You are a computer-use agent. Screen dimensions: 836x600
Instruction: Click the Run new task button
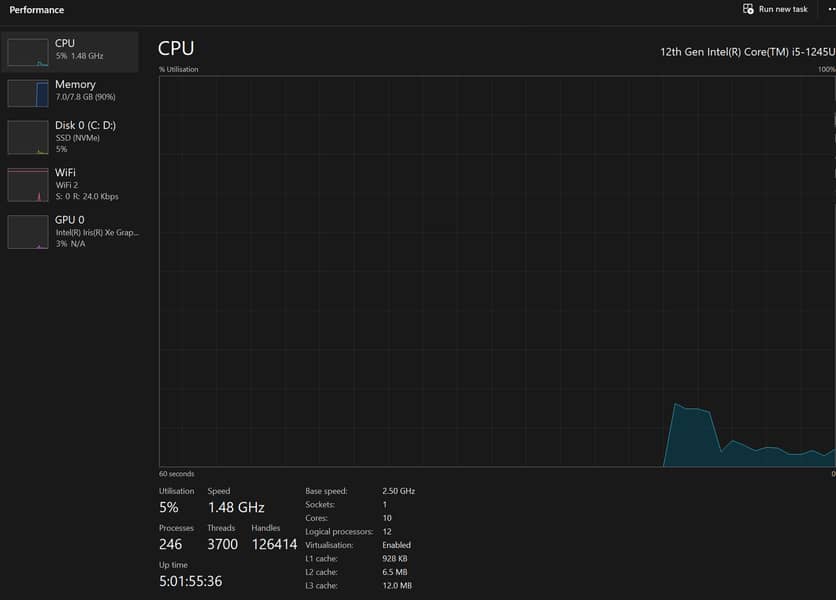tap(775, 9)
